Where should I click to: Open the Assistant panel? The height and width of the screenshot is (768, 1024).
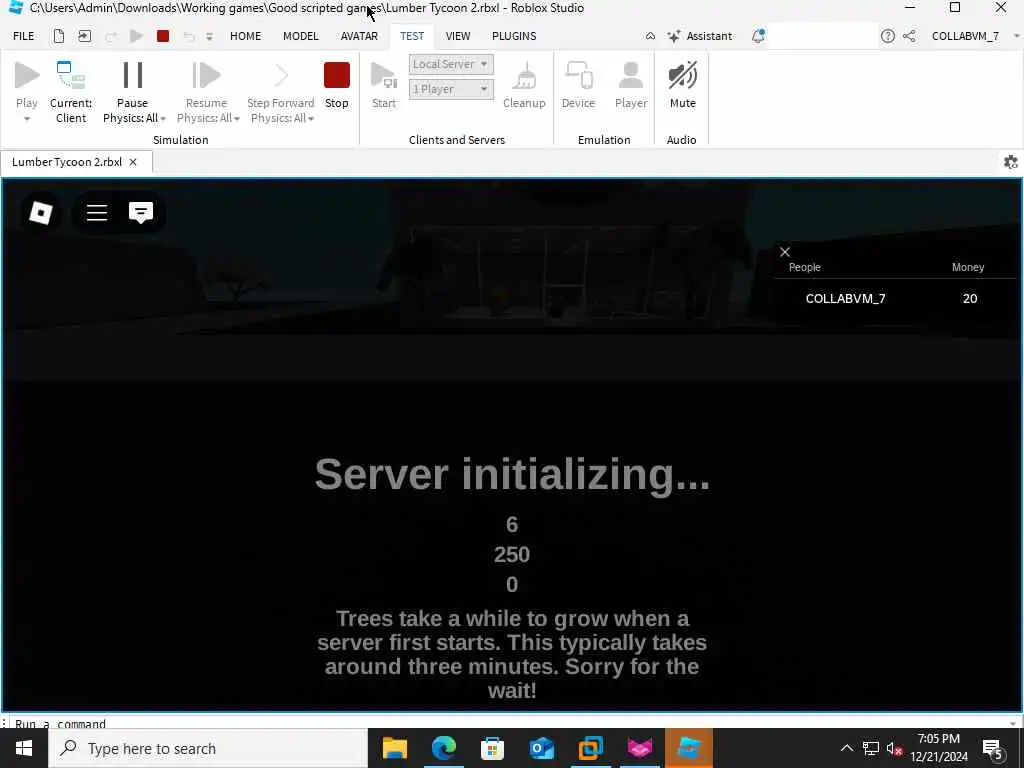700,36
